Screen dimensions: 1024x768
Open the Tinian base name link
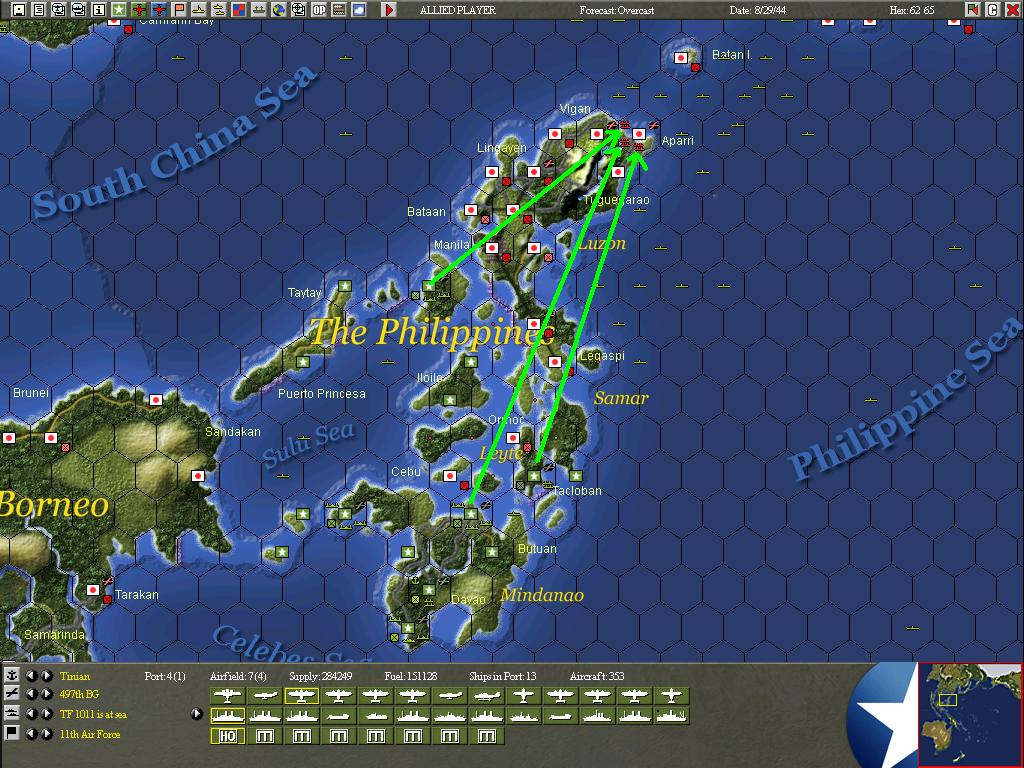coord(75,676)
